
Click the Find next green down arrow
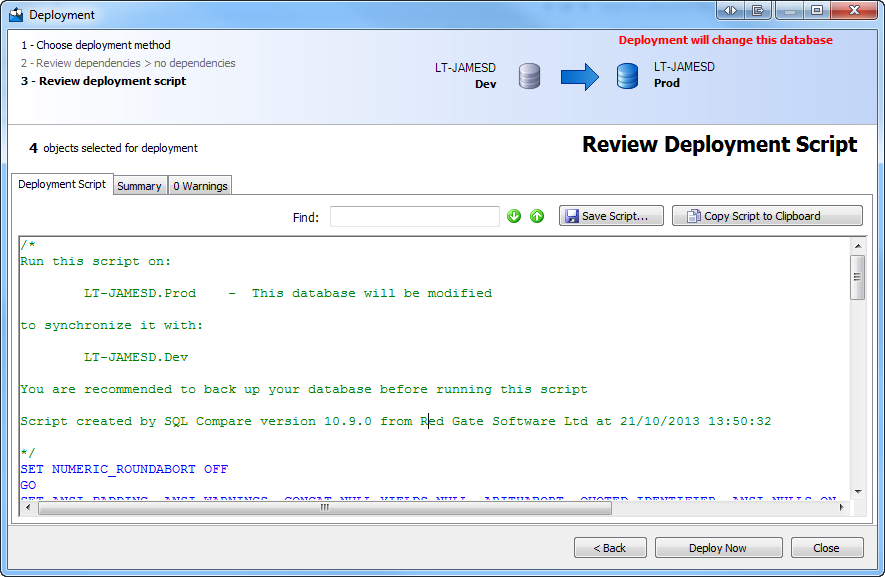514,216
